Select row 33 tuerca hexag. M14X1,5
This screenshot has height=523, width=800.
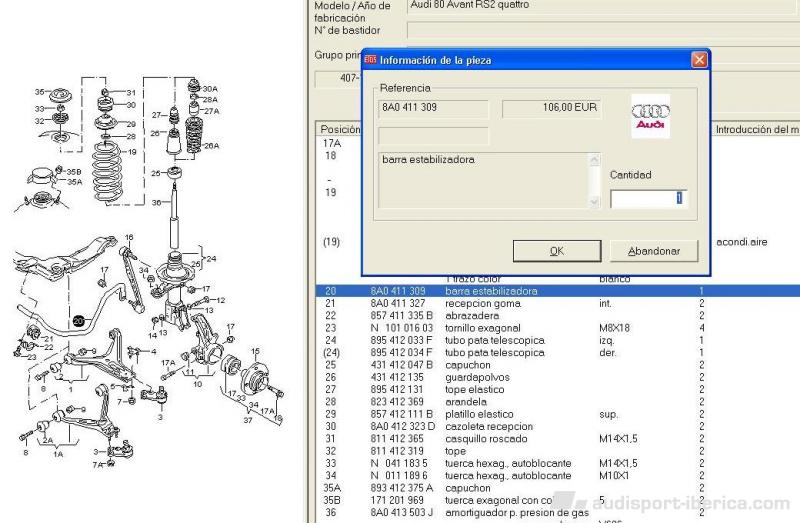[558, 463]
